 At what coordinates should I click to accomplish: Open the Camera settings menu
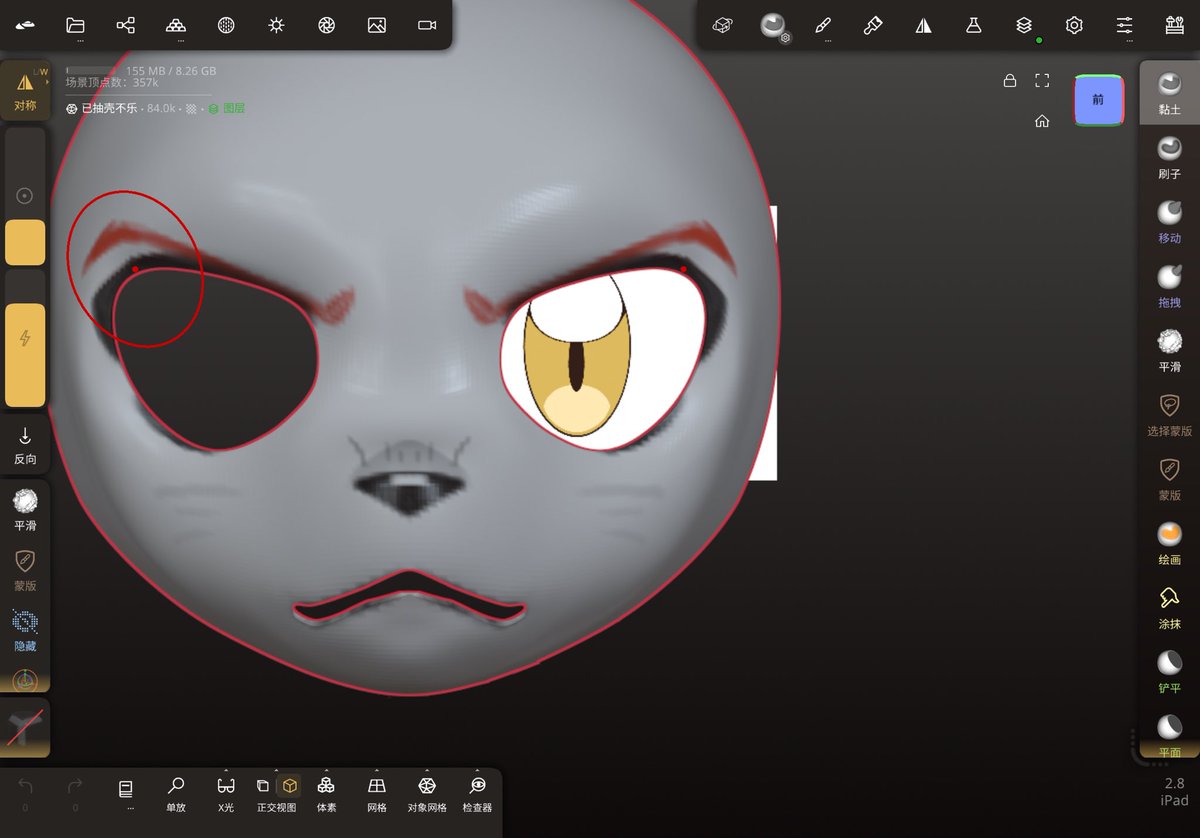point(427,25)
